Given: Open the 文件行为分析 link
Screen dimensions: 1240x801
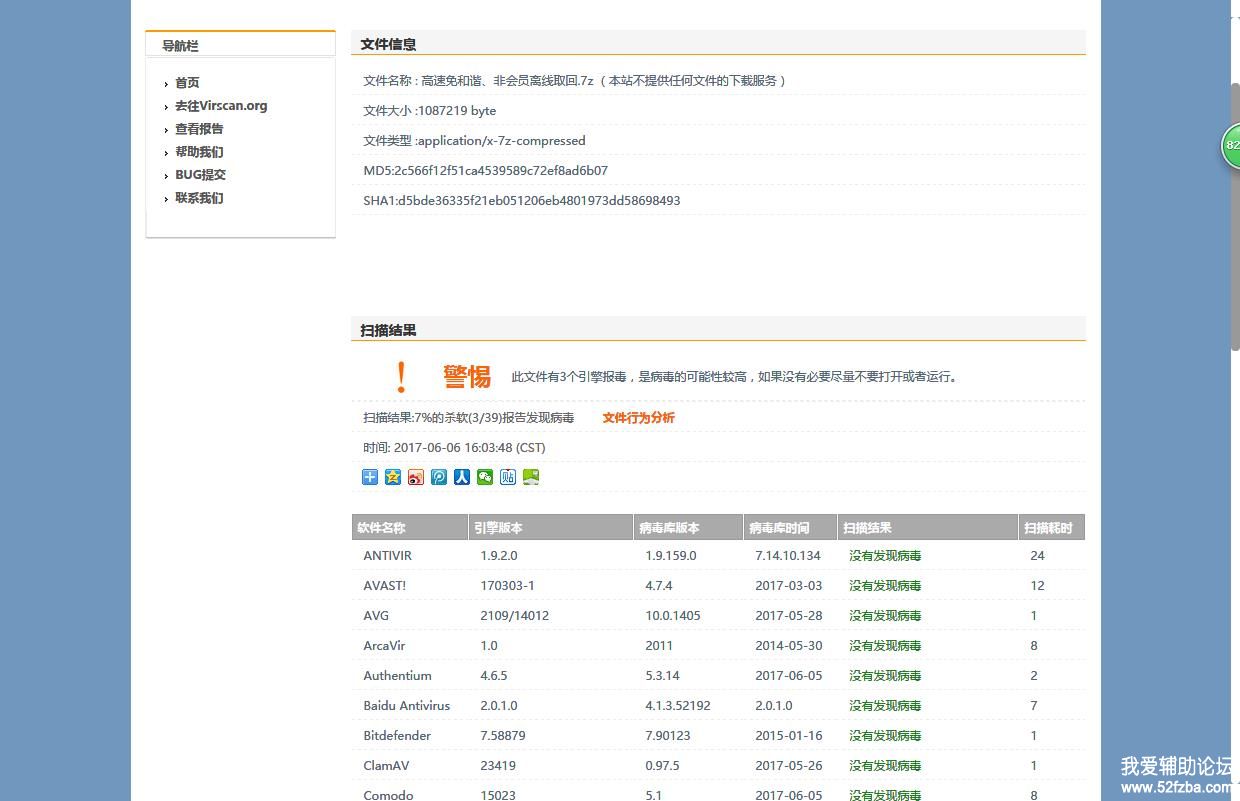Looking at the screenshot, I should (638, 418).
